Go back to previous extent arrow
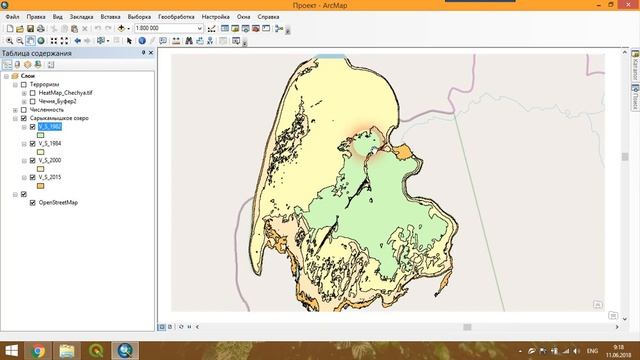 (77, 41)
